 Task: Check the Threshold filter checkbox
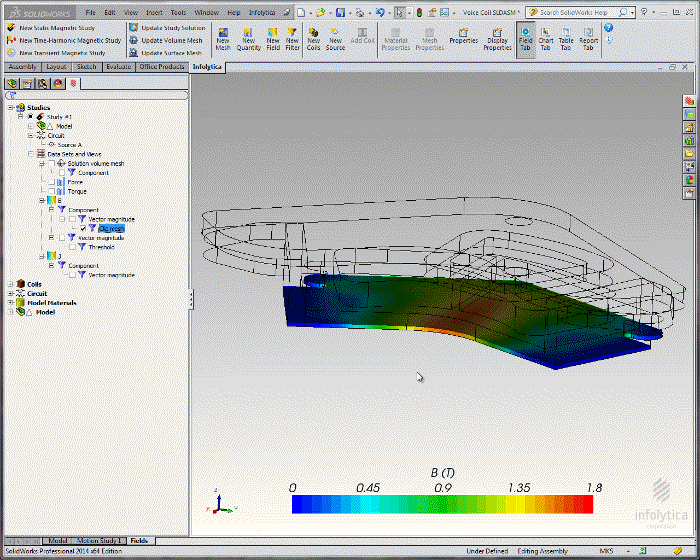pyautogui.click(x=71, y=247)
